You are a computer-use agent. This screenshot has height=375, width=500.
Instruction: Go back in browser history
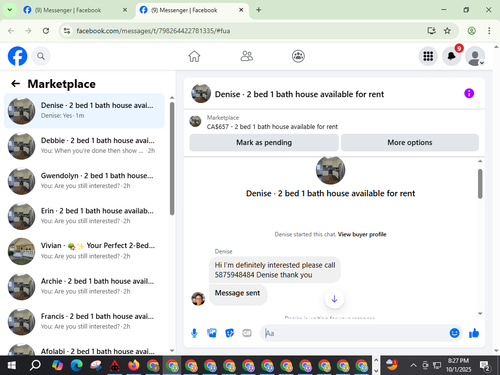[11, 31]
